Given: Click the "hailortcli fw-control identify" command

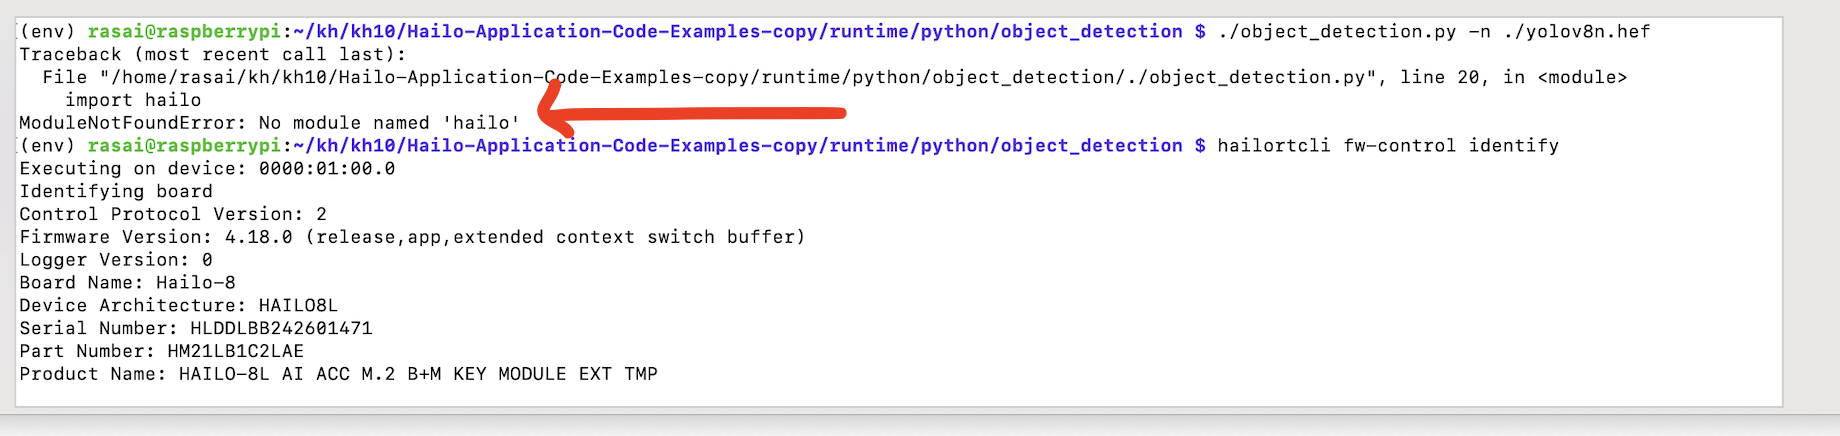Looking at the screenshot, I should click(x=1387, y=146).
